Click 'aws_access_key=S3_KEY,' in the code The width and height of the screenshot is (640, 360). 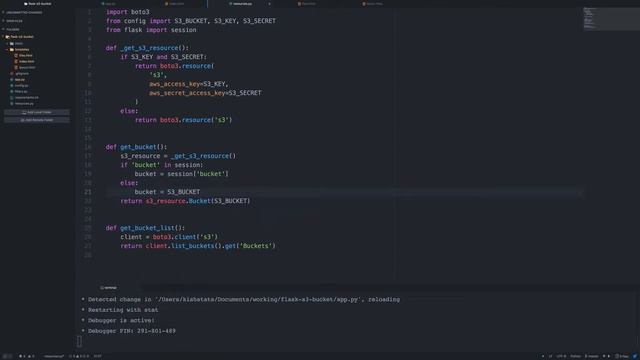(x=189, y=84)
